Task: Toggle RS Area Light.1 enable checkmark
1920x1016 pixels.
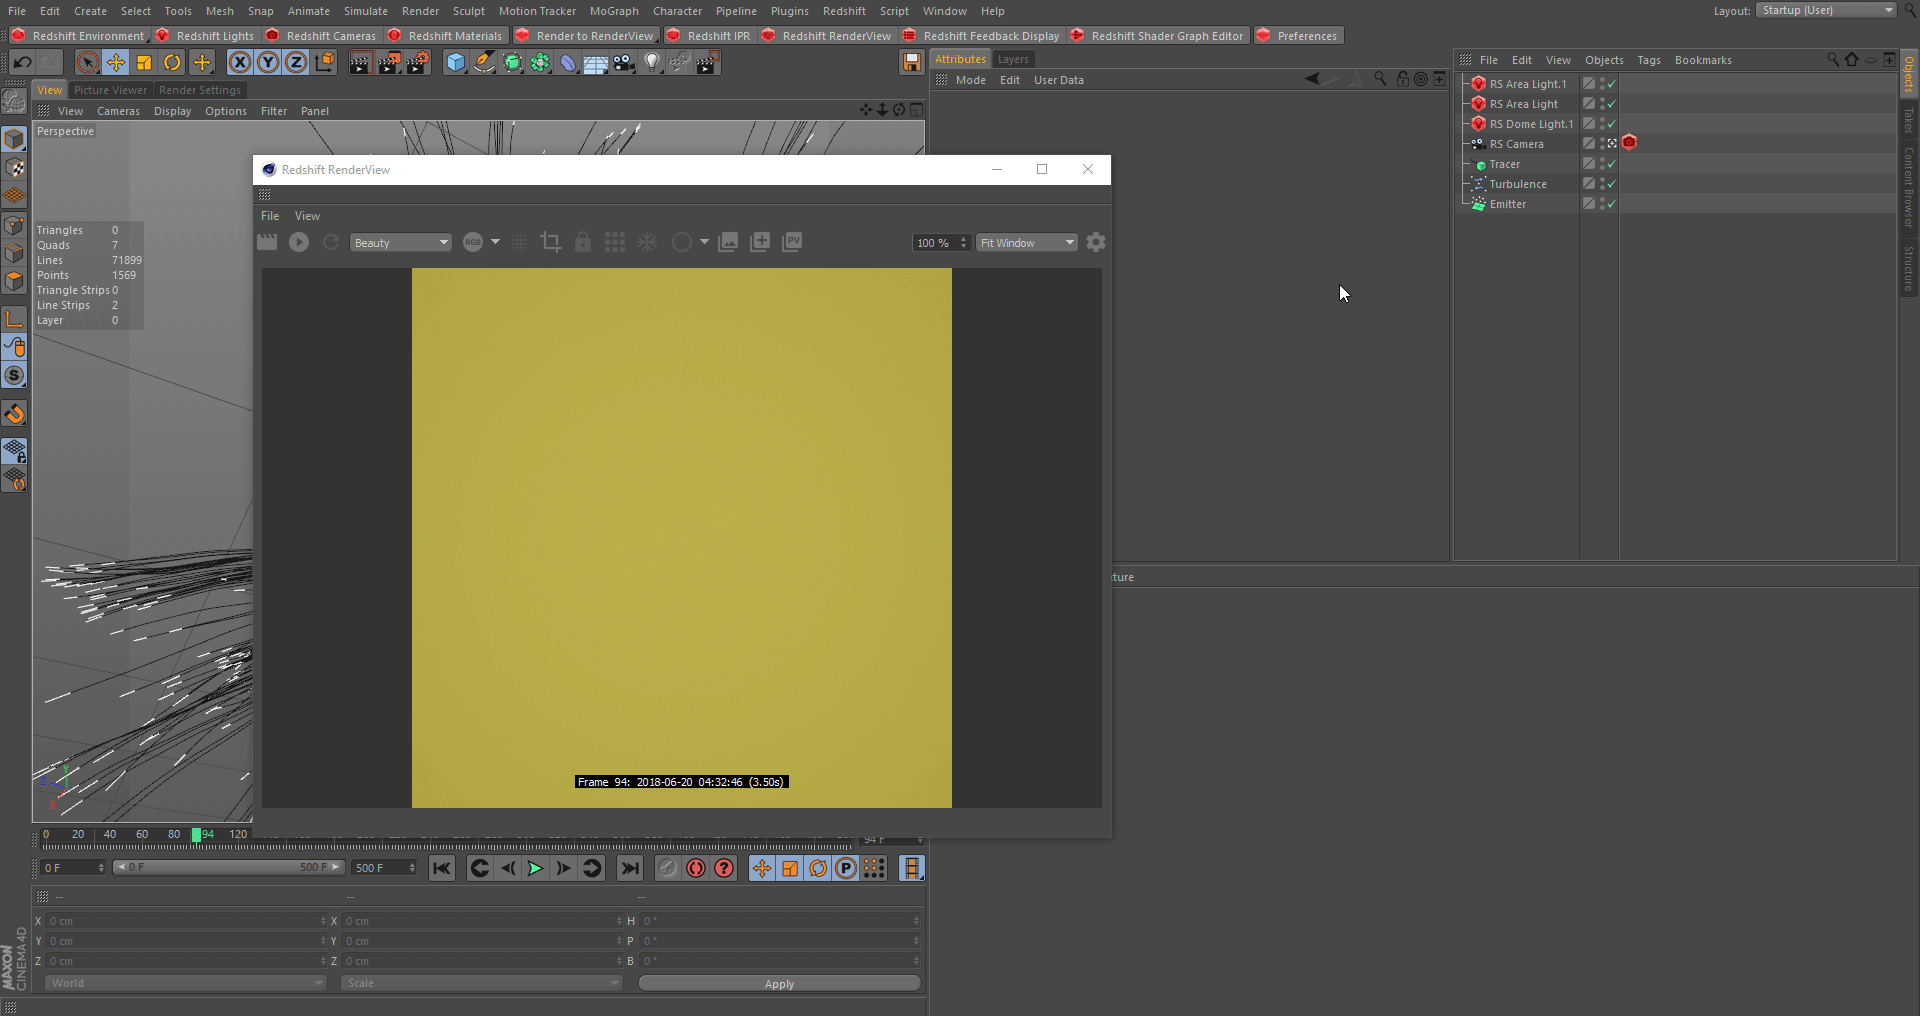Action: pyautogui.click(x=1611, y=84)
